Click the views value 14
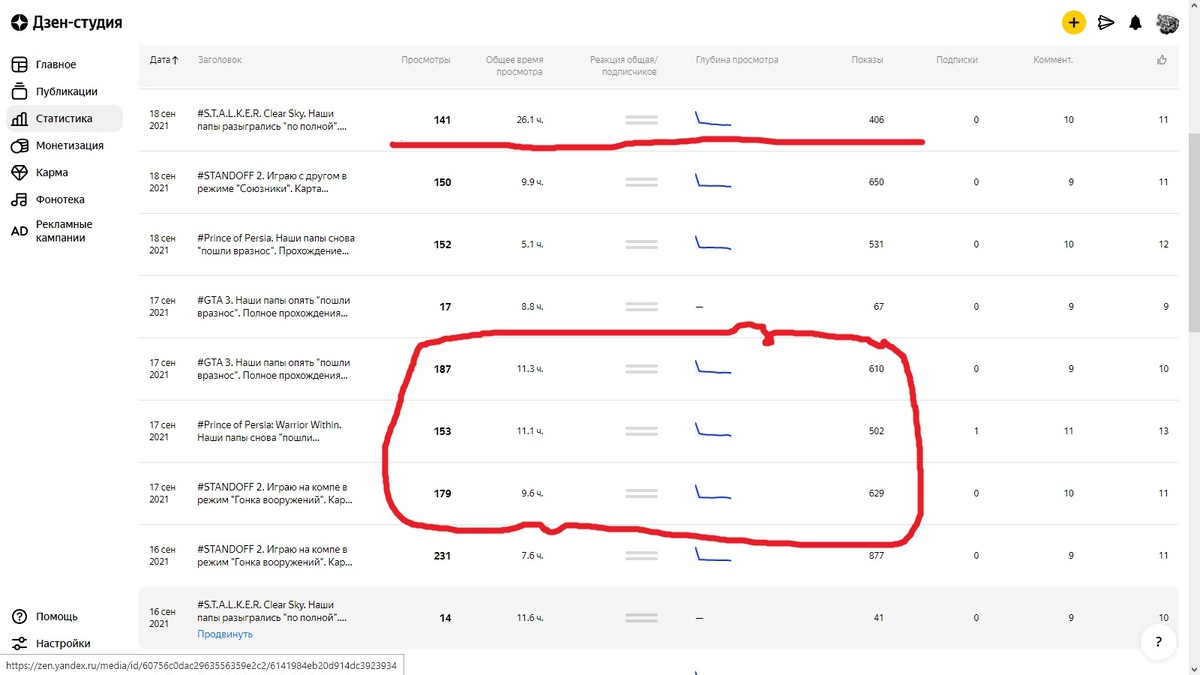The width and height of the screenshot is (1200, 675). pyautogui.click(x=445, y=618)
